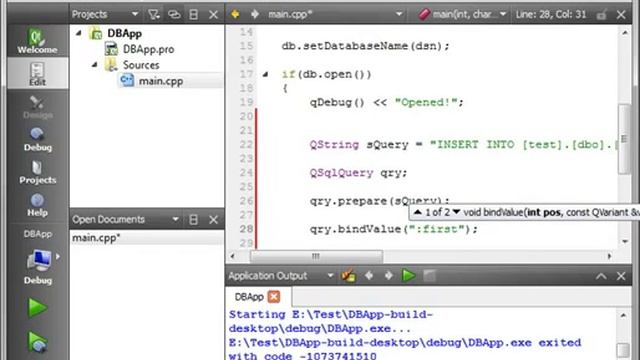
Task: Click the qry.bindValue(":first") code line
Action: (393, 229)
